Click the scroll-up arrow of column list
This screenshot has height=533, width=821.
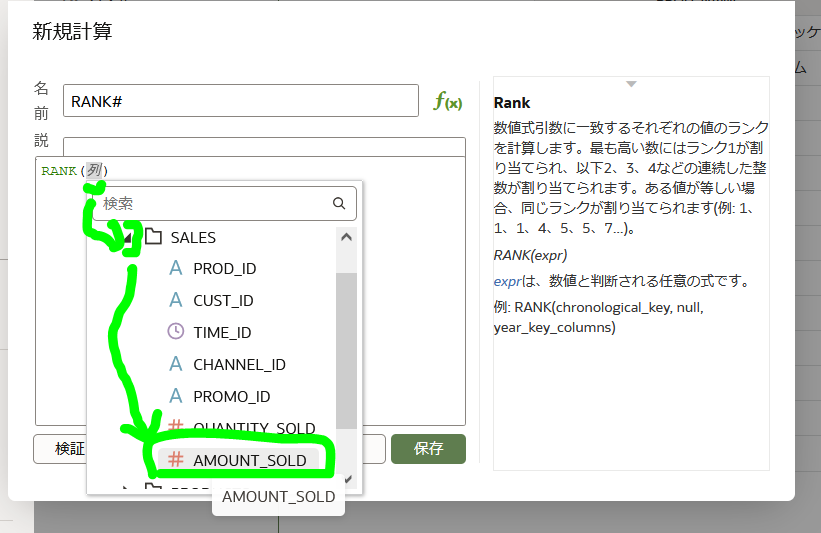pos(346,237)
